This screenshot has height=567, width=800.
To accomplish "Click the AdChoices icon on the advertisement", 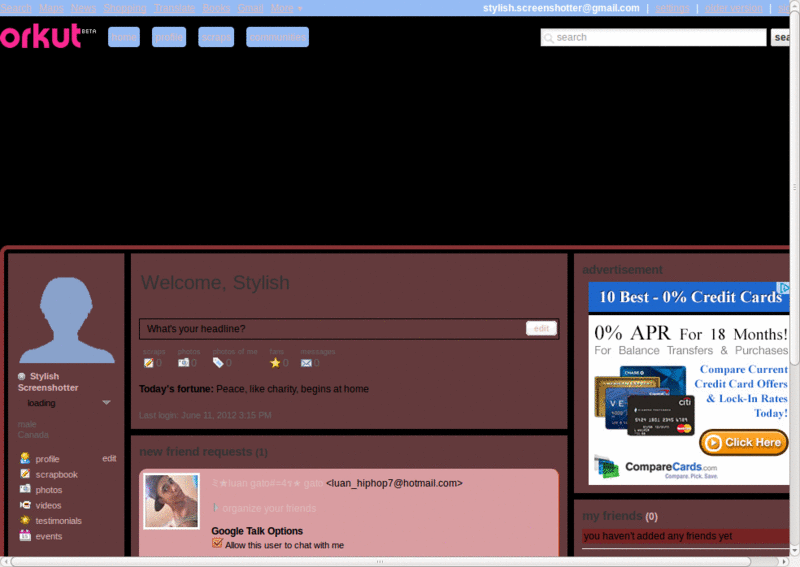I will 783,287.
